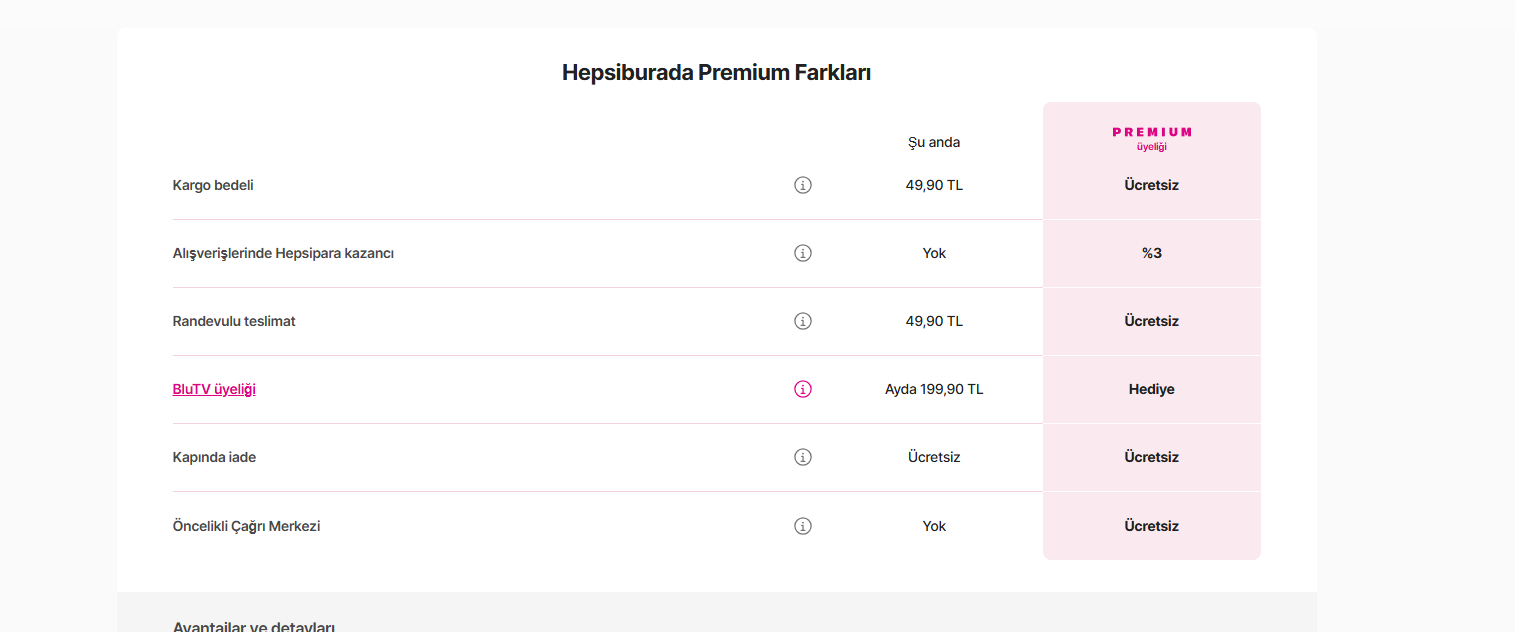Open the BluTV üyeliği link

214,389
